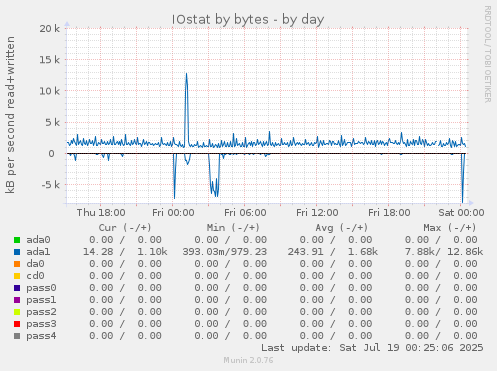Click the 'Min (-/+)' column header

(x=233, y=228)
